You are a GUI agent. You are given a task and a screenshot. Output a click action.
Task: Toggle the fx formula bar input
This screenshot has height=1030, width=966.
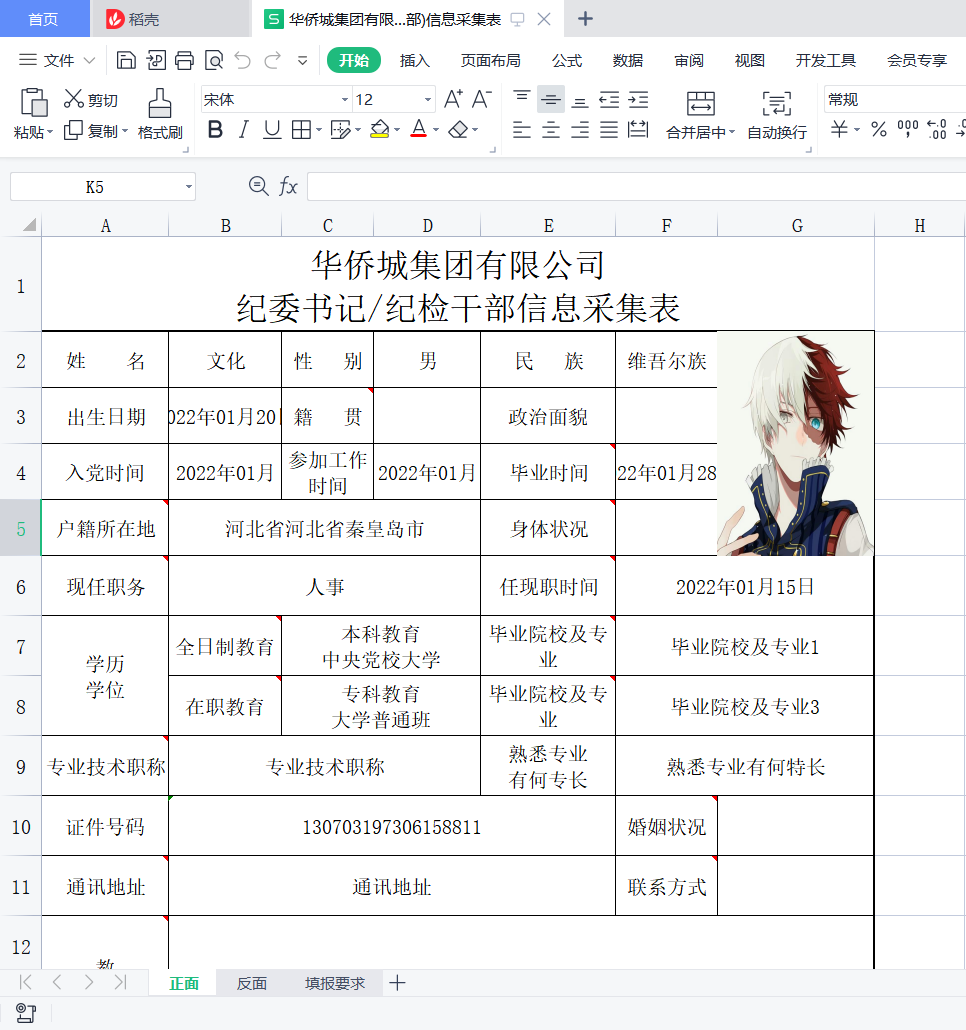tap(286, 186)
